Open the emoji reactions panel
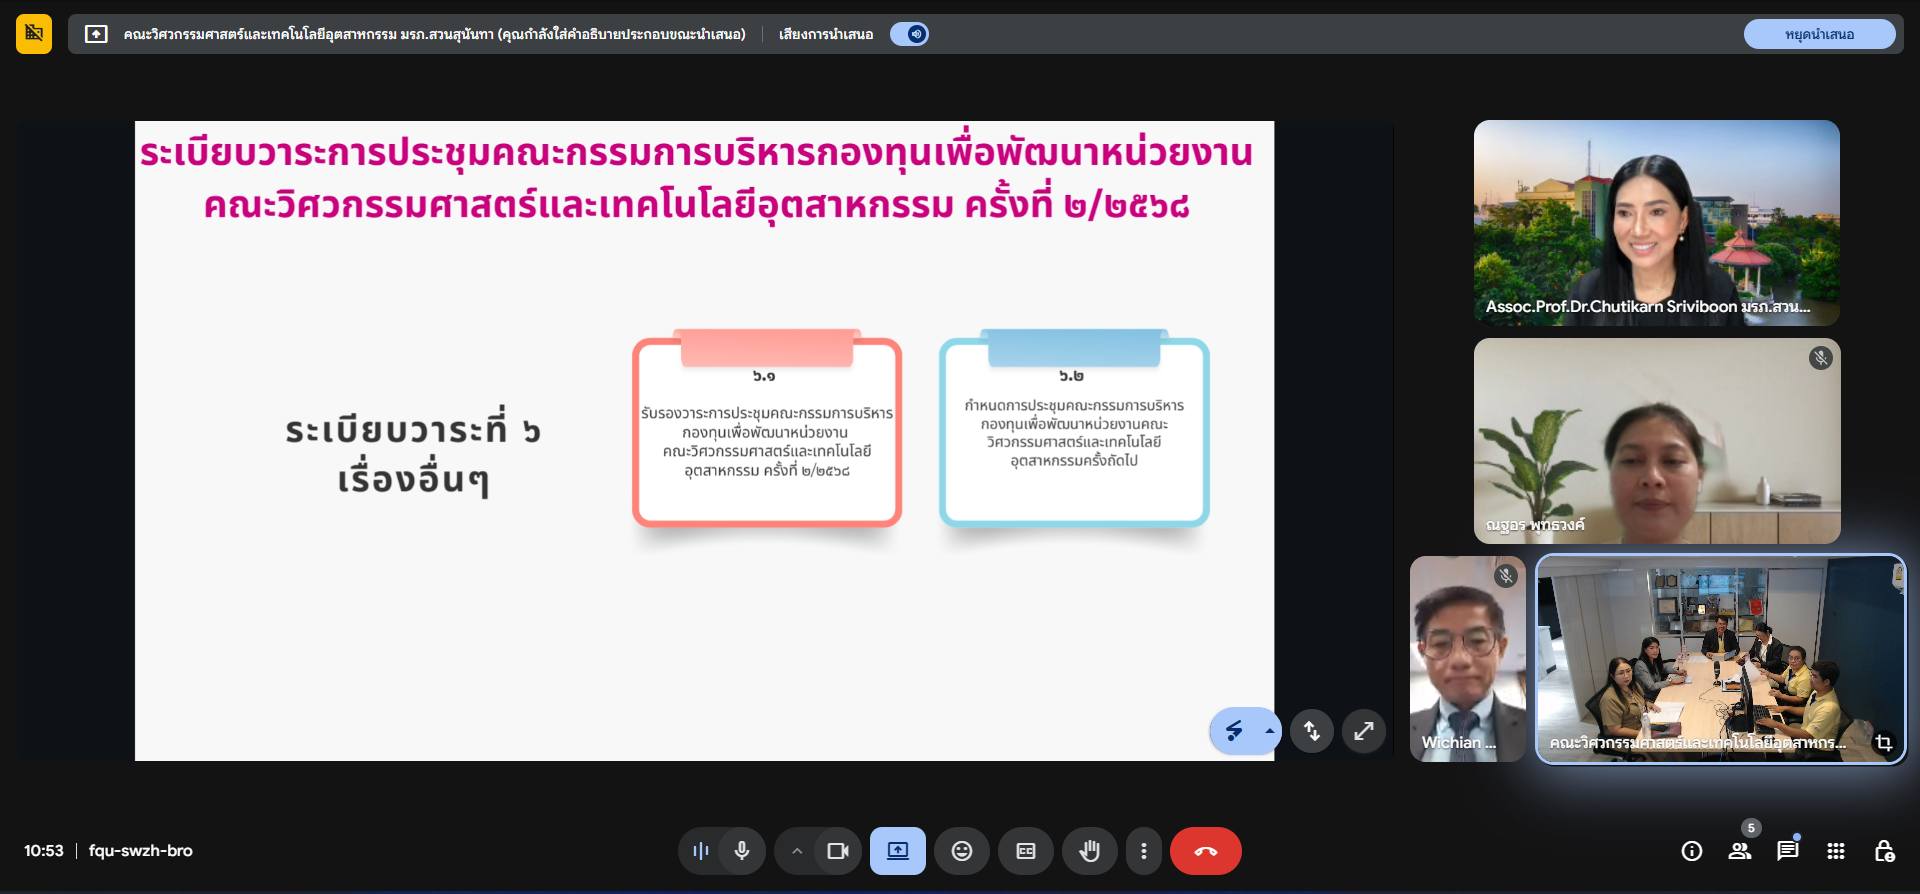 (x=961, y=851)
